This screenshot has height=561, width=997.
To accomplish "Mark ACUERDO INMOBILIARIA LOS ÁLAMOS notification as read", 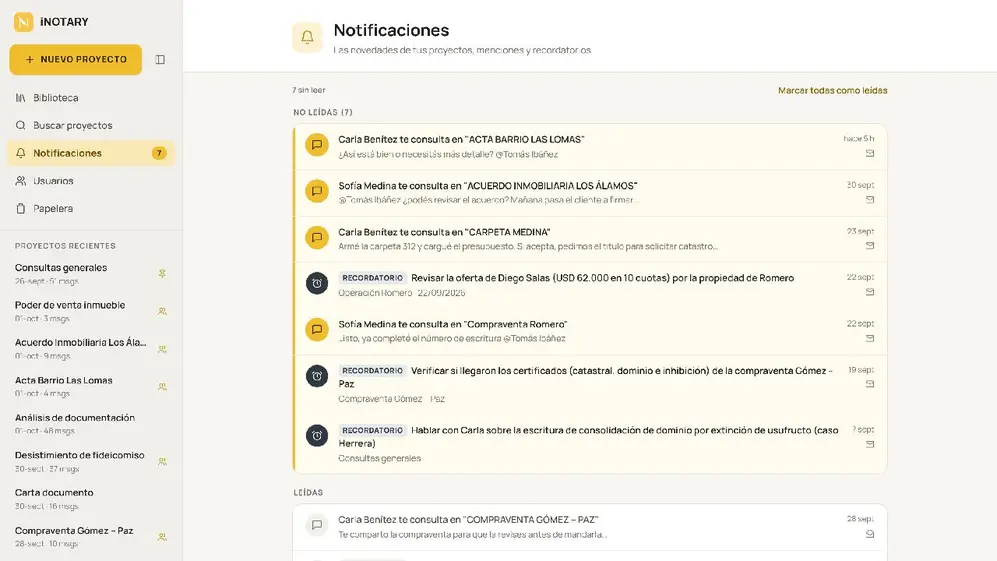I will click(x=870, y=200).
